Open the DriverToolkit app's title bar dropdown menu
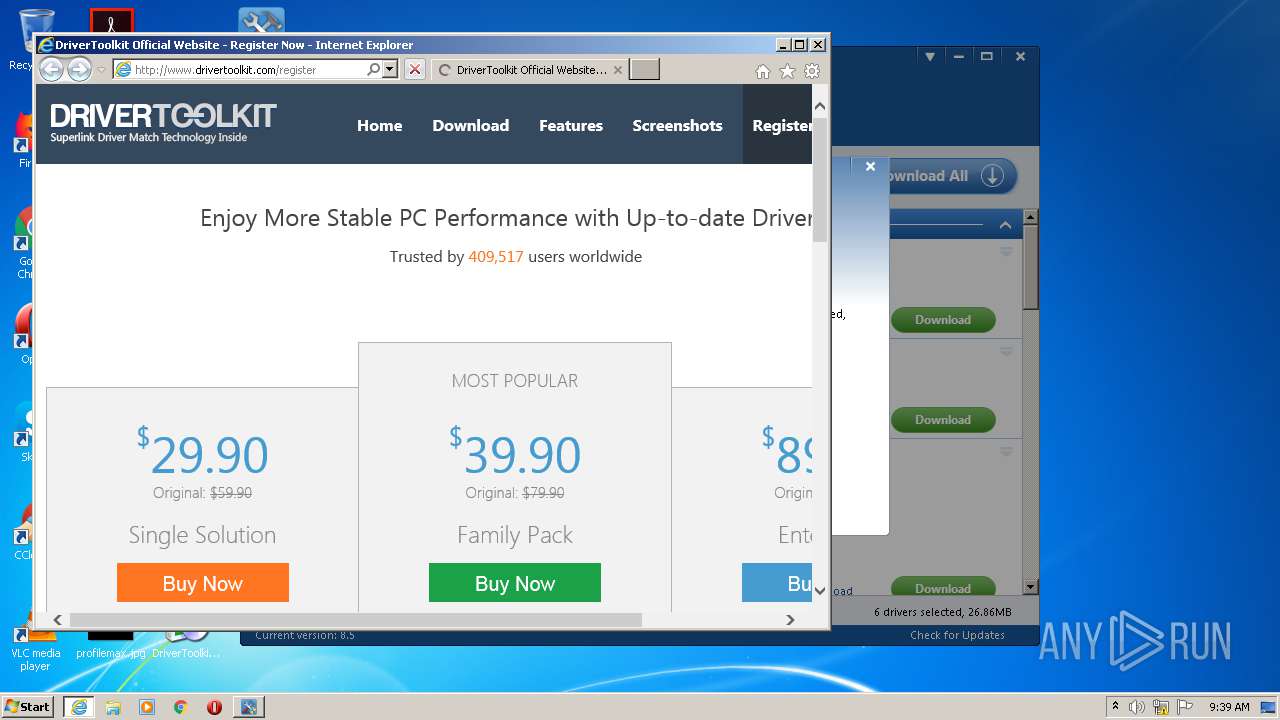 pyautogui.click(x=929, y=57)
